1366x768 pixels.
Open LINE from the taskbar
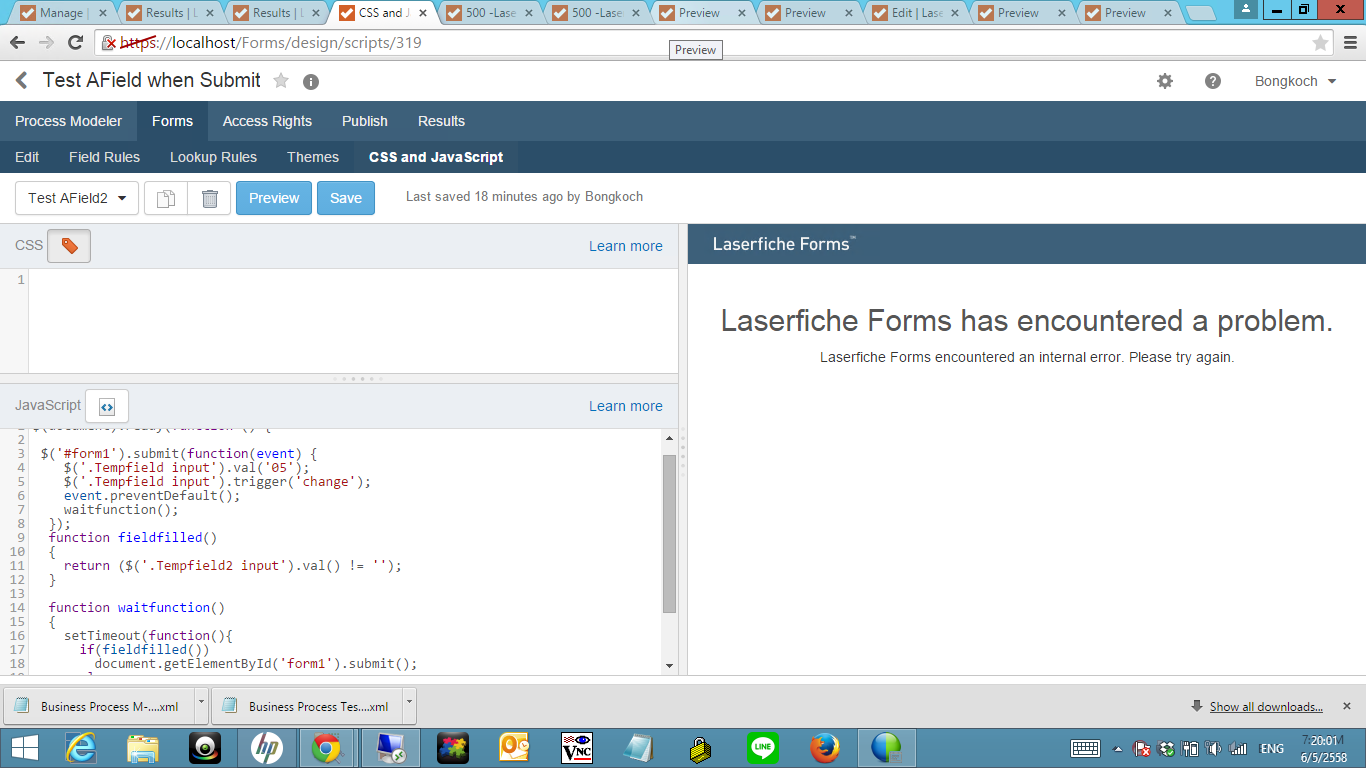coord(763,748)
